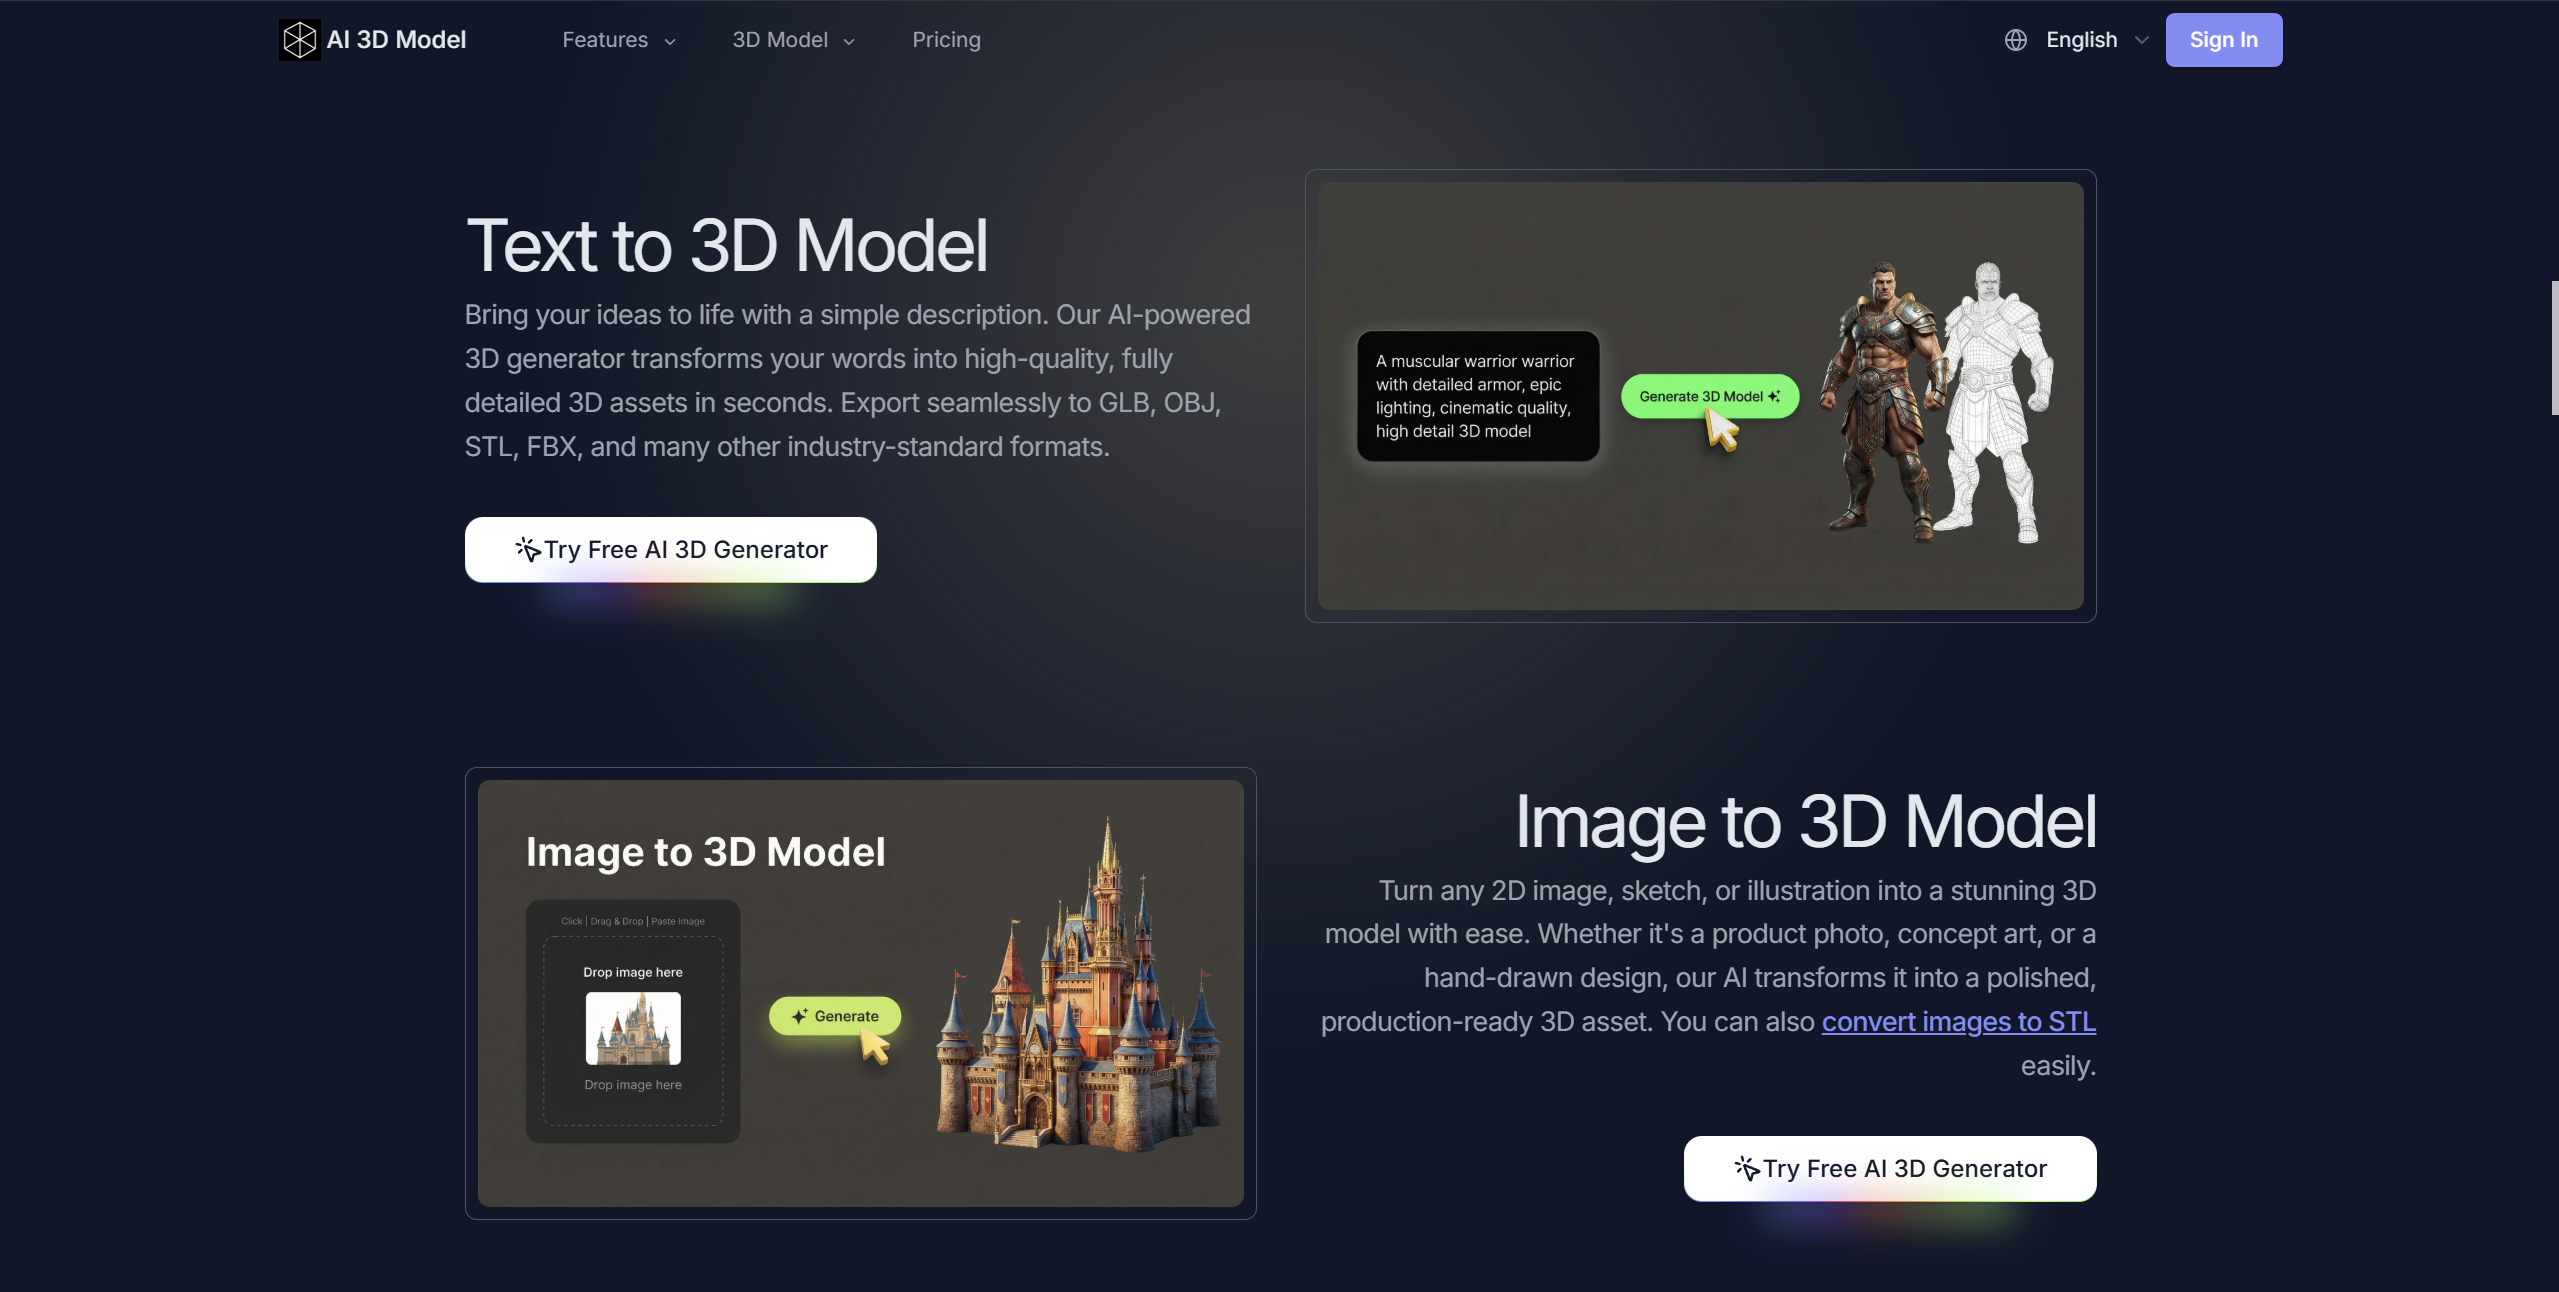Open the Pricing page
This screenshot has height=1292, width=2559.
[945, 40]
